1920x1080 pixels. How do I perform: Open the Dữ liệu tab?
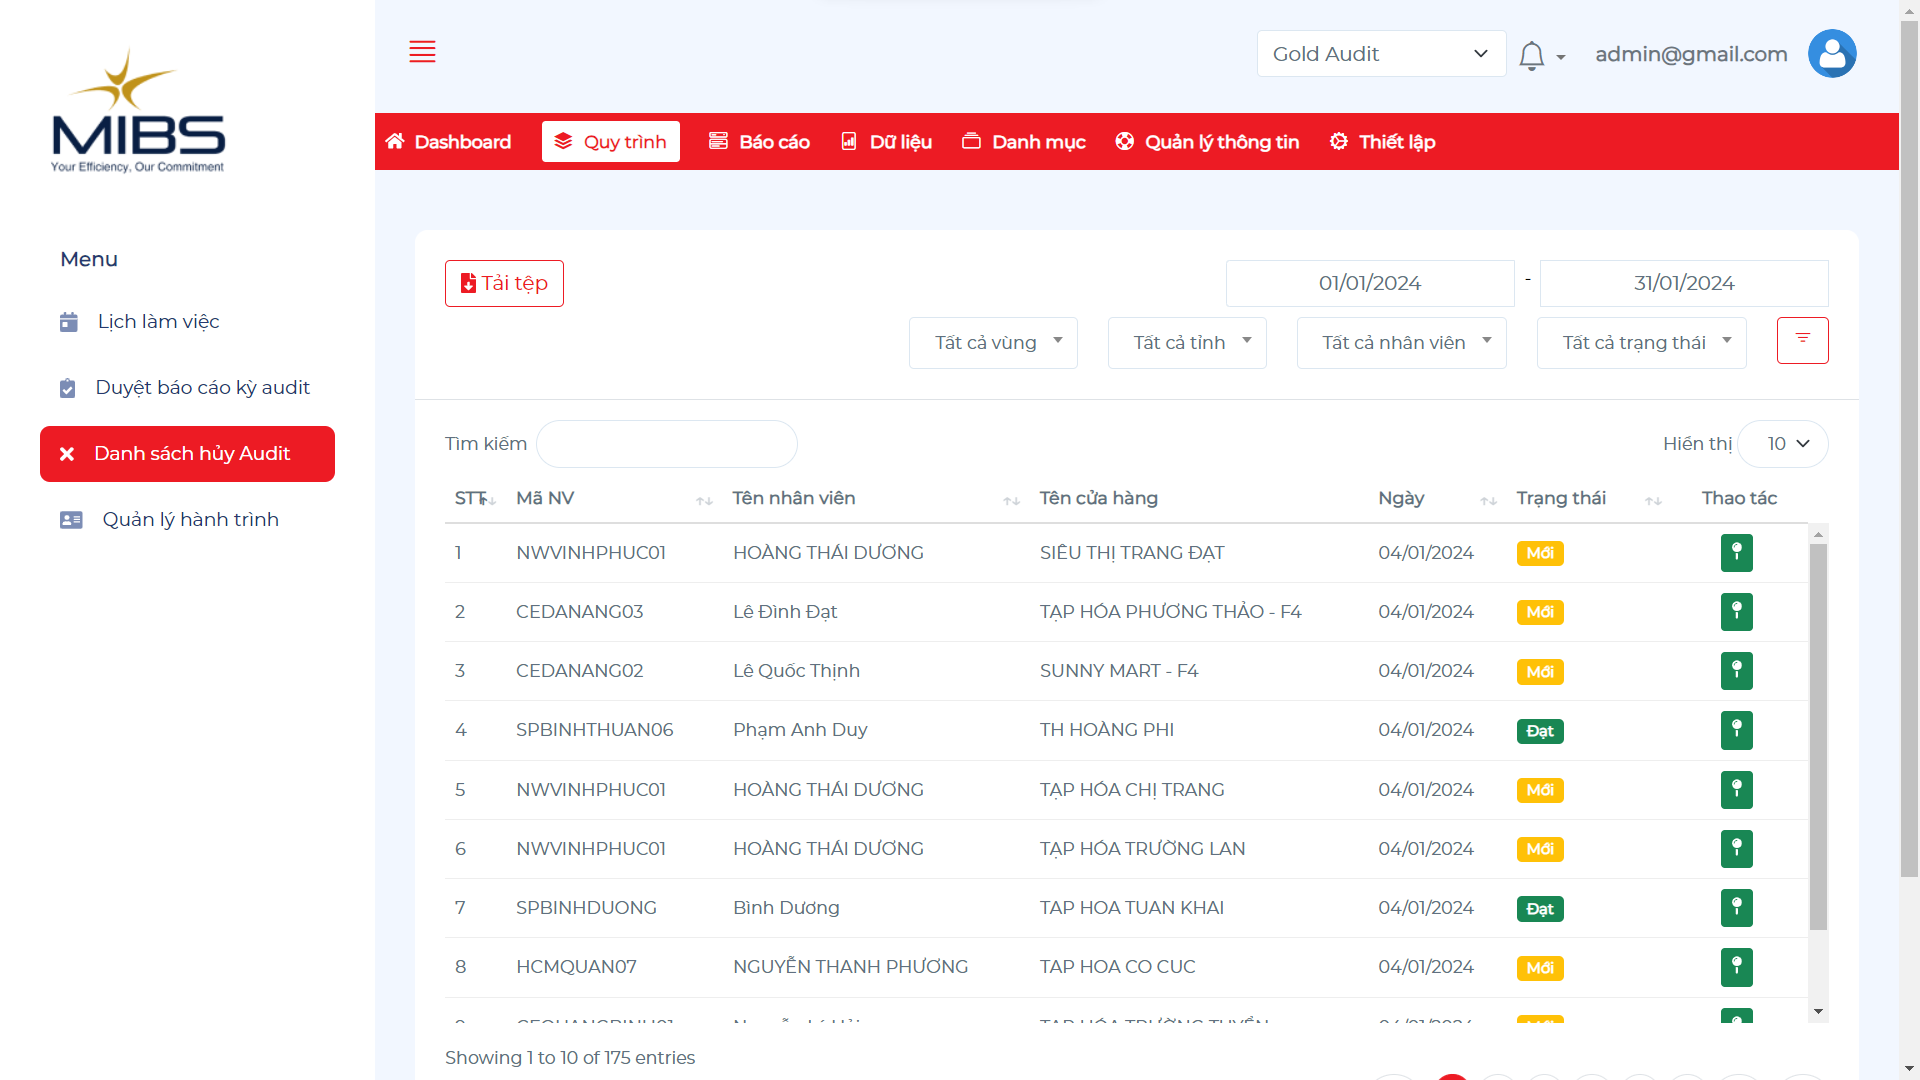pyautogui.click(x=886, y=142)
